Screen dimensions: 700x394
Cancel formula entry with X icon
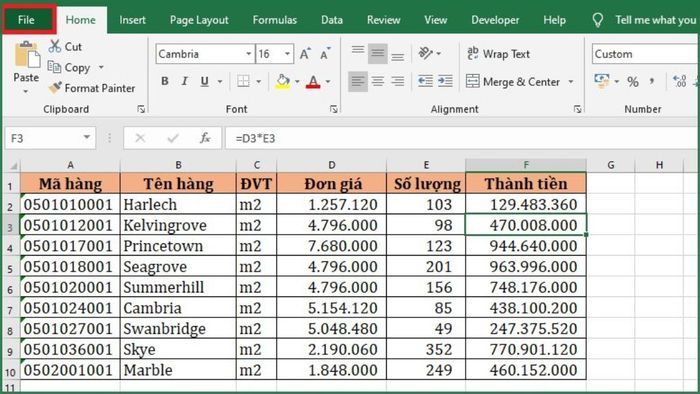pos(140,138)
